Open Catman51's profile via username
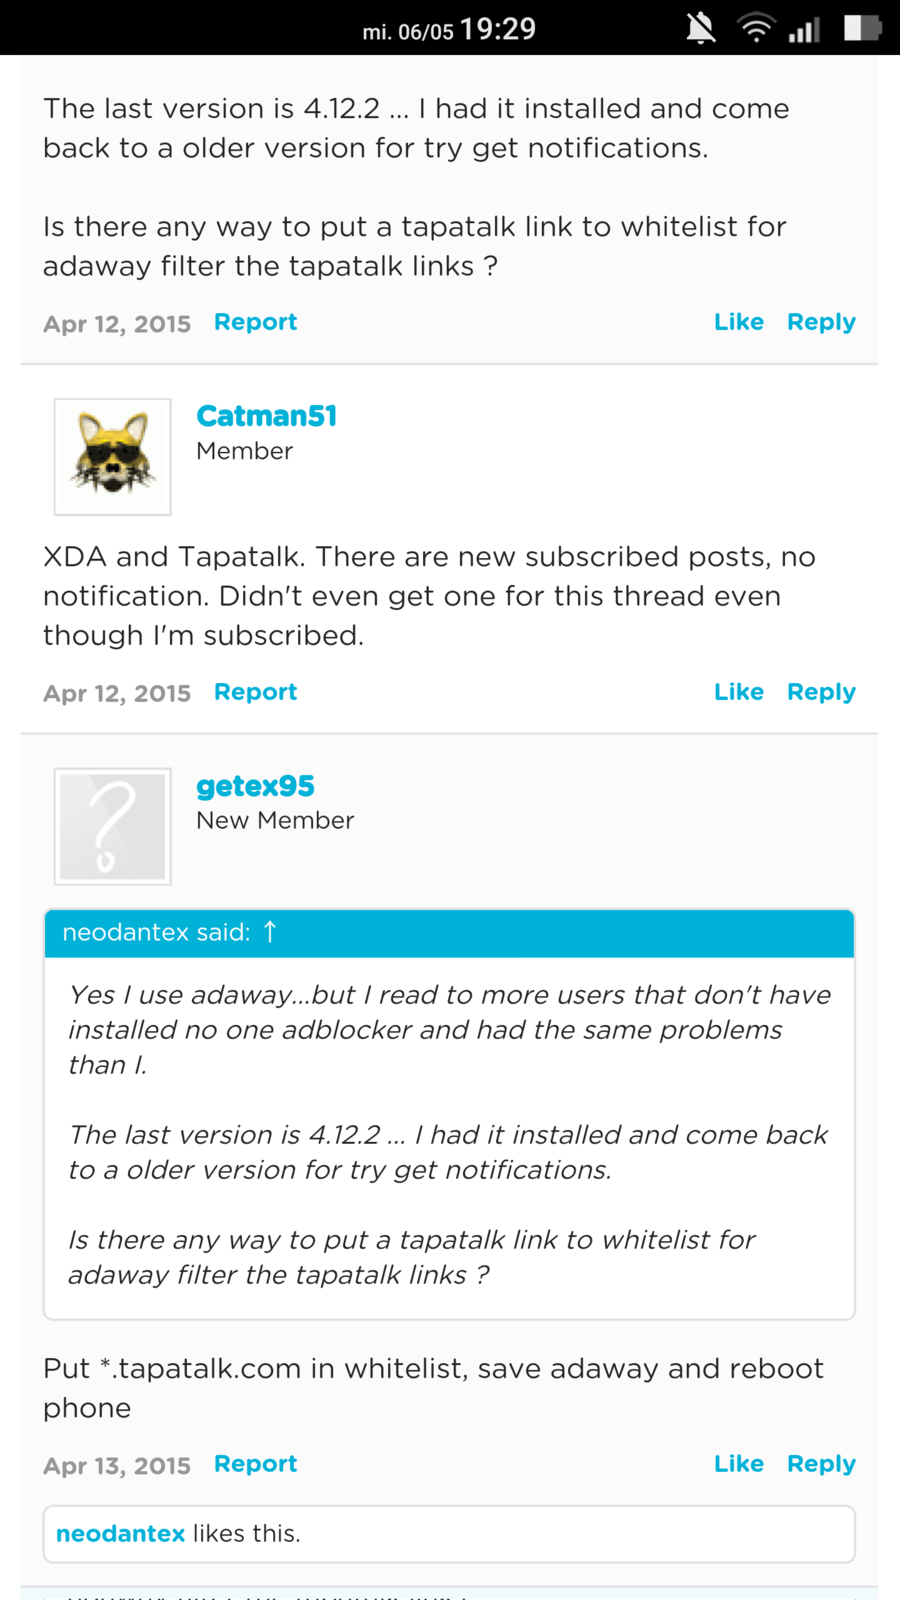 coord(266,416)
